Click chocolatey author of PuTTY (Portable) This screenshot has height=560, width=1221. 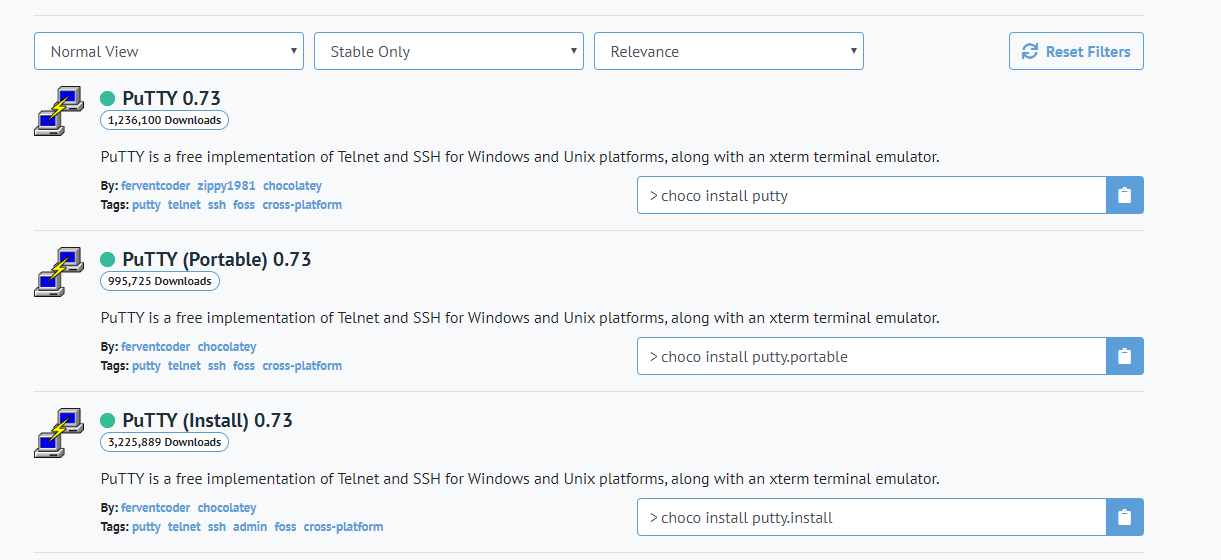pos(227,347)
